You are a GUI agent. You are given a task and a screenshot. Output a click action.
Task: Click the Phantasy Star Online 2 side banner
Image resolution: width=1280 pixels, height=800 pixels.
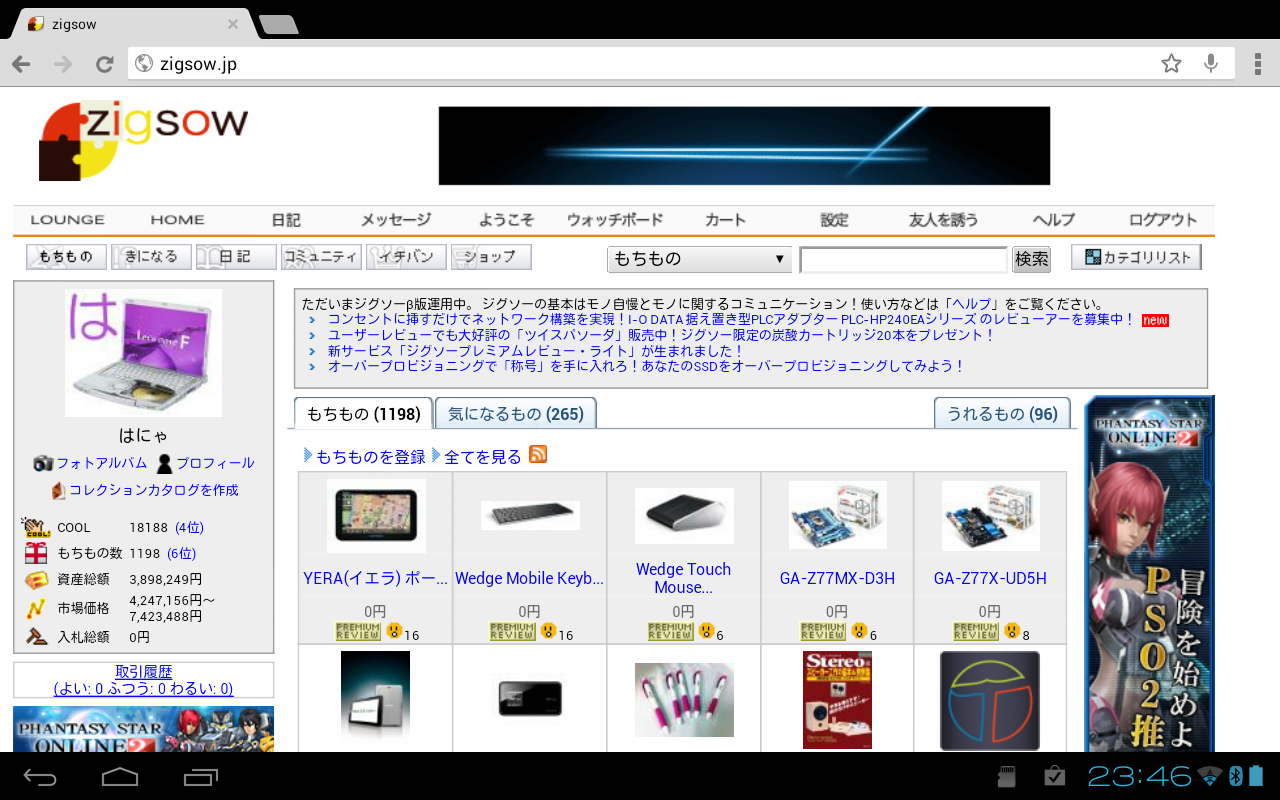(1149, 574)
